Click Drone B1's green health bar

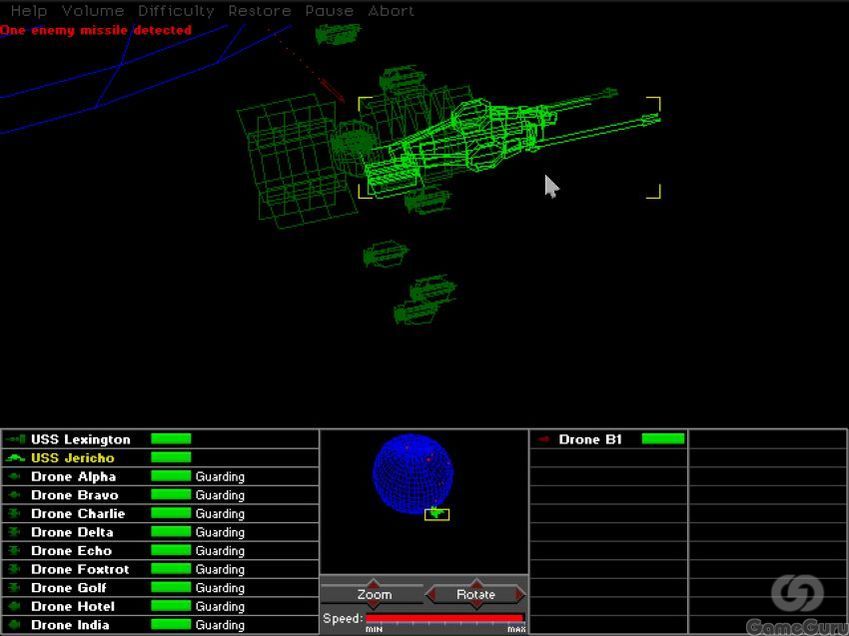pyautogui.click(x=663, y=438)
